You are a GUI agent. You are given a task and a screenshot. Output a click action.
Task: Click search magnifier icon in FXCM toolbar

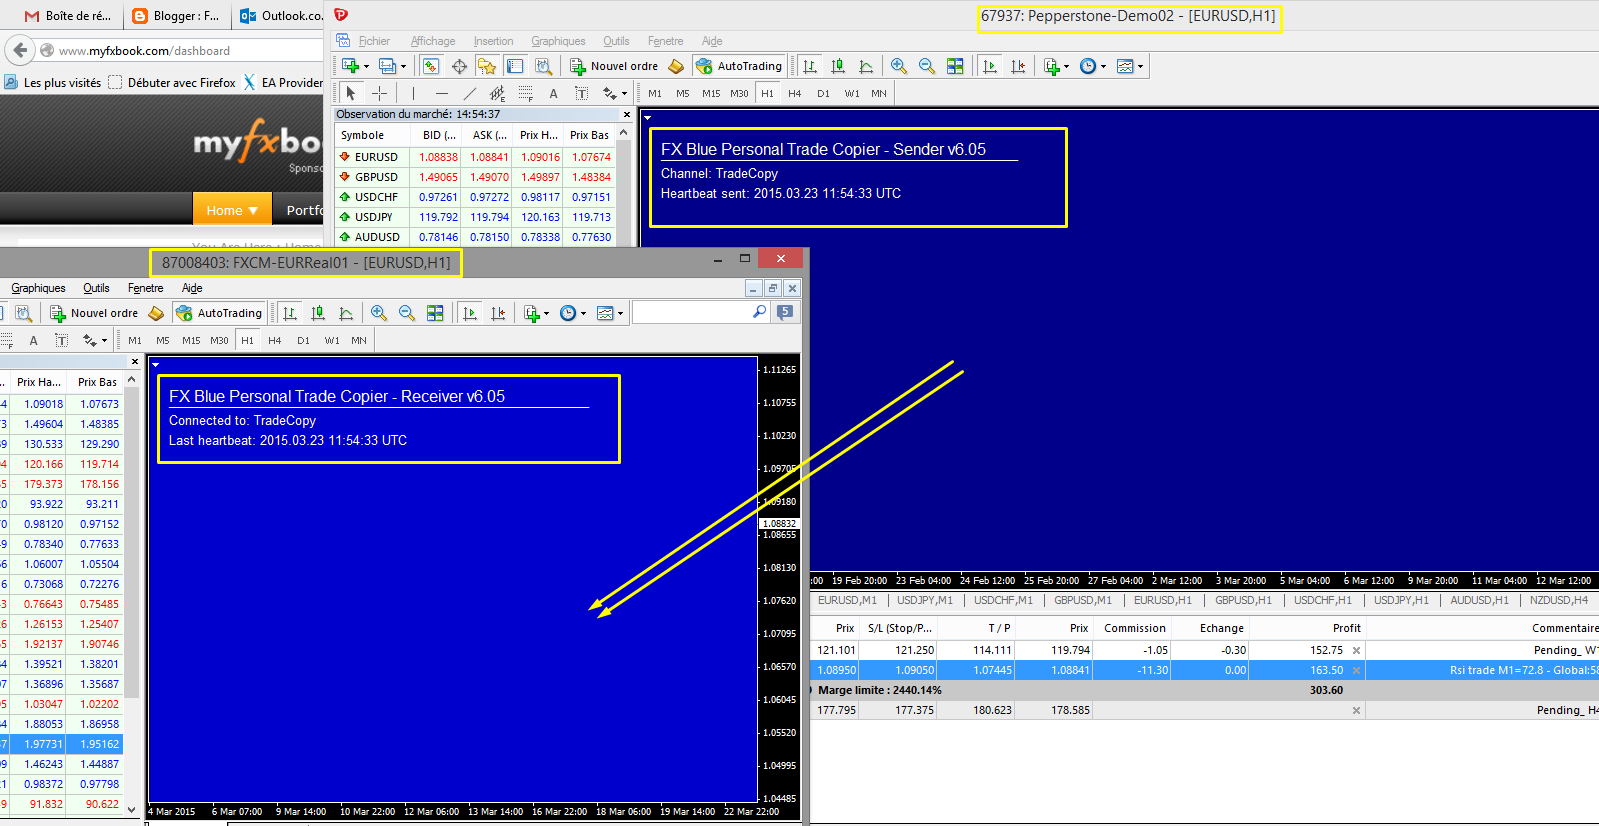(760, 312)
